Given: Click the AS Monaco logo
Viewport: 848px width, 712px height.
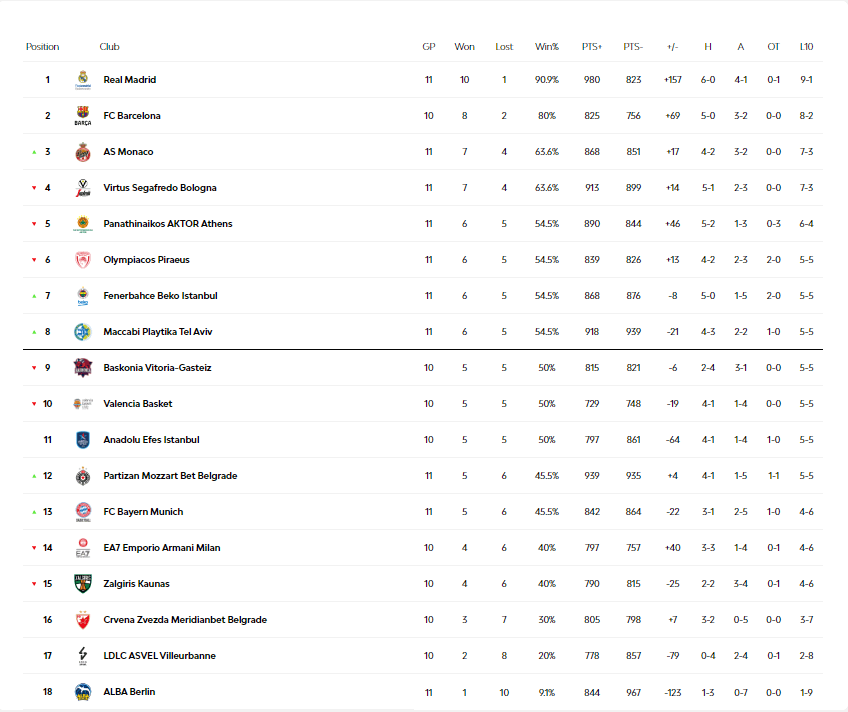Looking at the screenshot, I should 83,152.
